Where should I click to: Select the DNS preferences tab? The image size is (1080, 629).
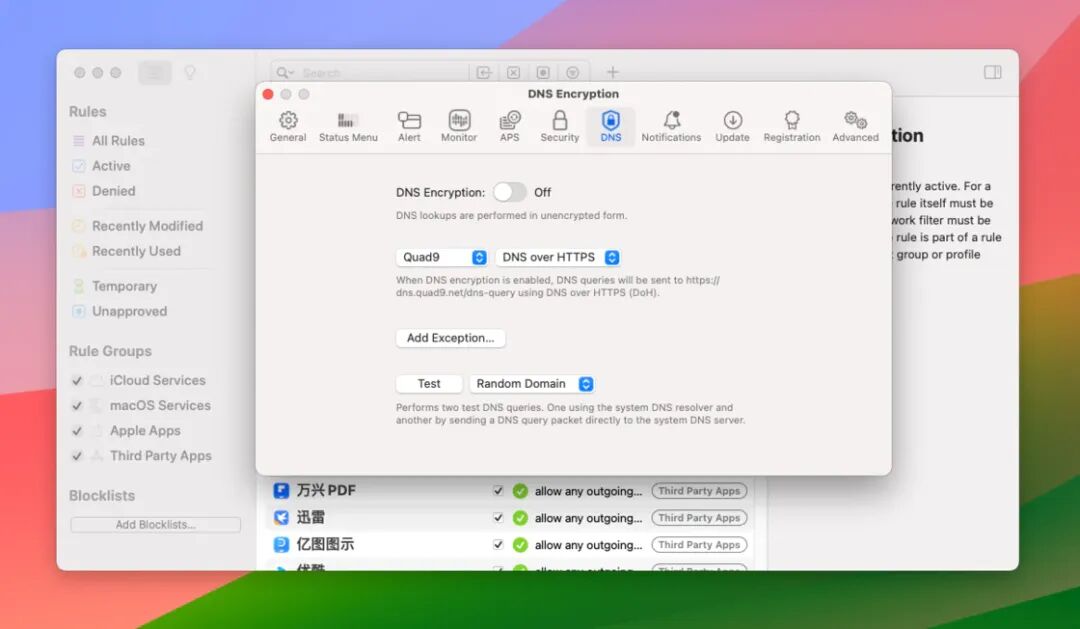click(x=610, y=126)
